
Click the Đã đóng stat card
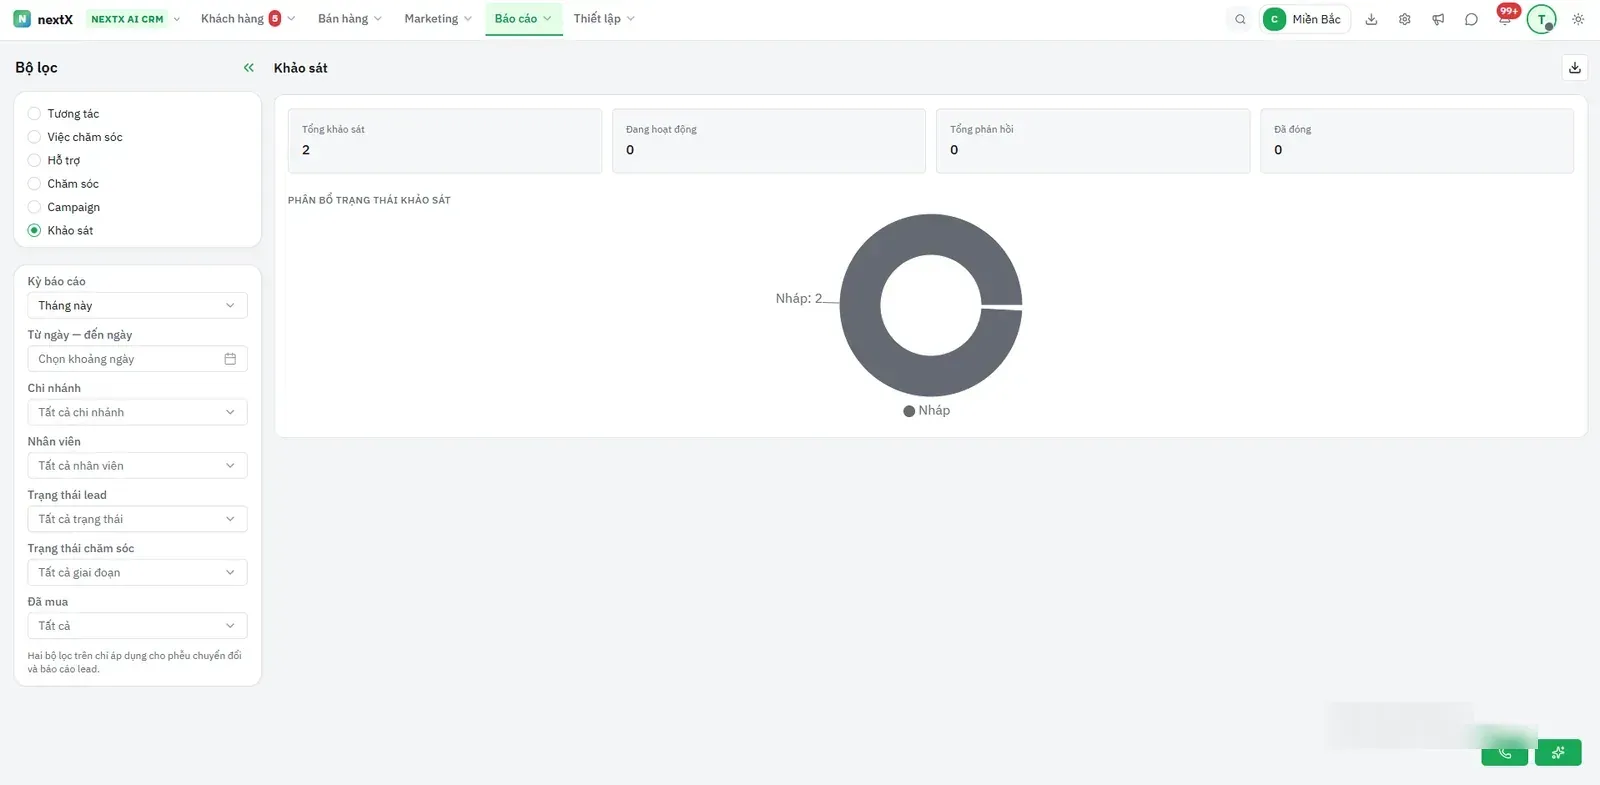click(x=1417, y=141)
